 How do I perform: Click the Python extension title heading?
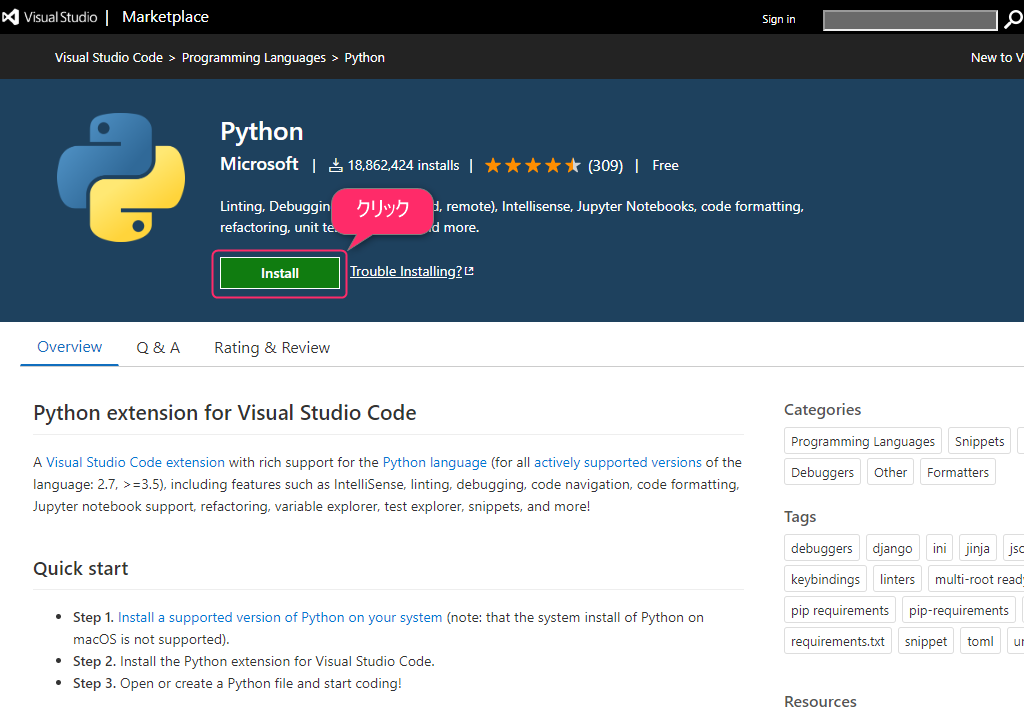click(x=262, y=132)
